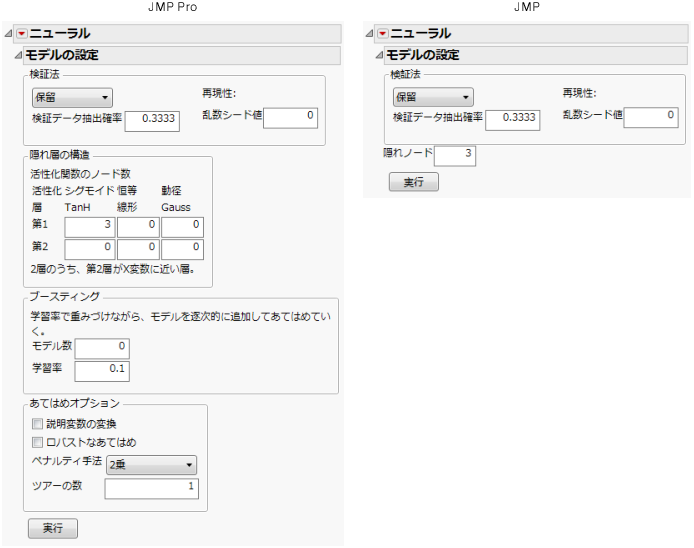Image resolution: width=694 pixels, height=548 pixels.
Task: Select 第1 layer Gauss node count field
Action: tap(182, 227)
